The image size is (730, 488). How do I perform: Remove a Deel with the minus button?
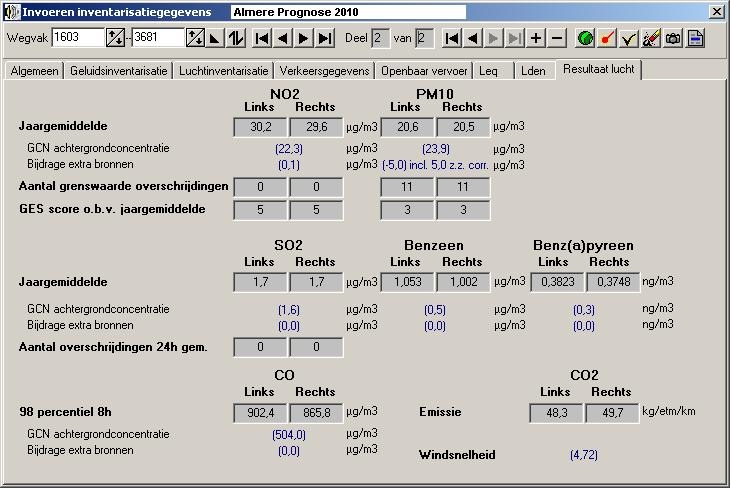point(557,38)
